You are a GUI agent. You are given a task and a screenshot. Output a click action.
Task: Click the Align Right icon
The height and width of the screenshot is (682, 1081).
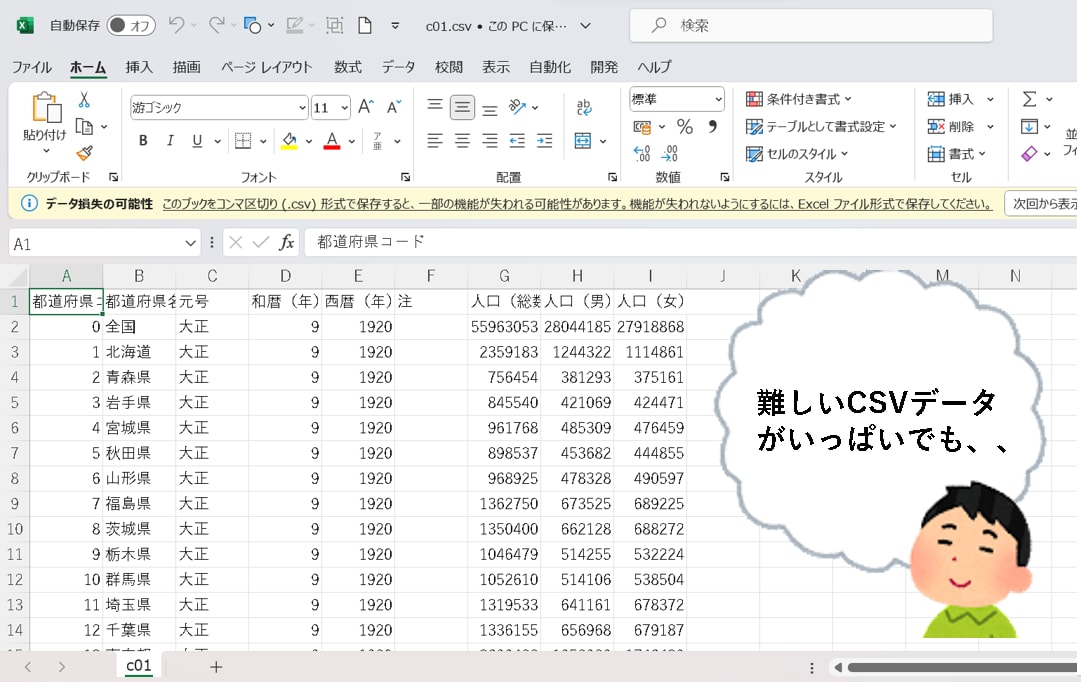point(489,141)
